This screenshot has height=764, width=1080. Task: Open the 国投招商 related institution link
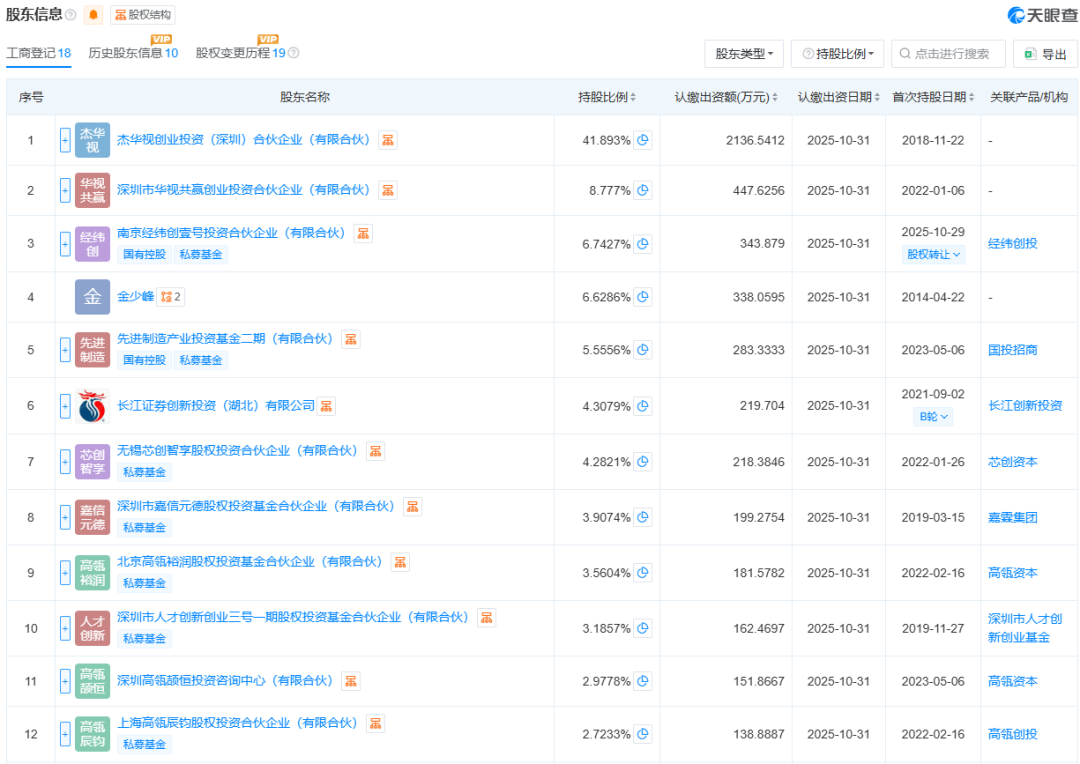(x=1012, y=349)
